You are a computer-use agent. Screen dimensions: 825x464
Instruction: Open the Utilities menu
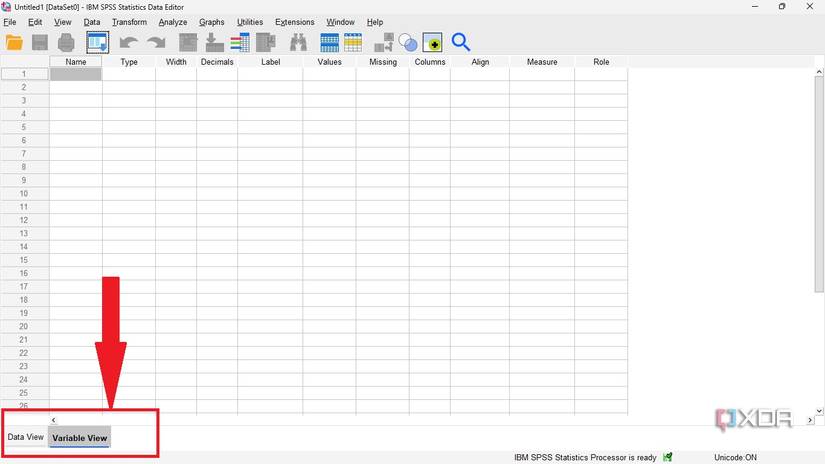tap(250, 22)
